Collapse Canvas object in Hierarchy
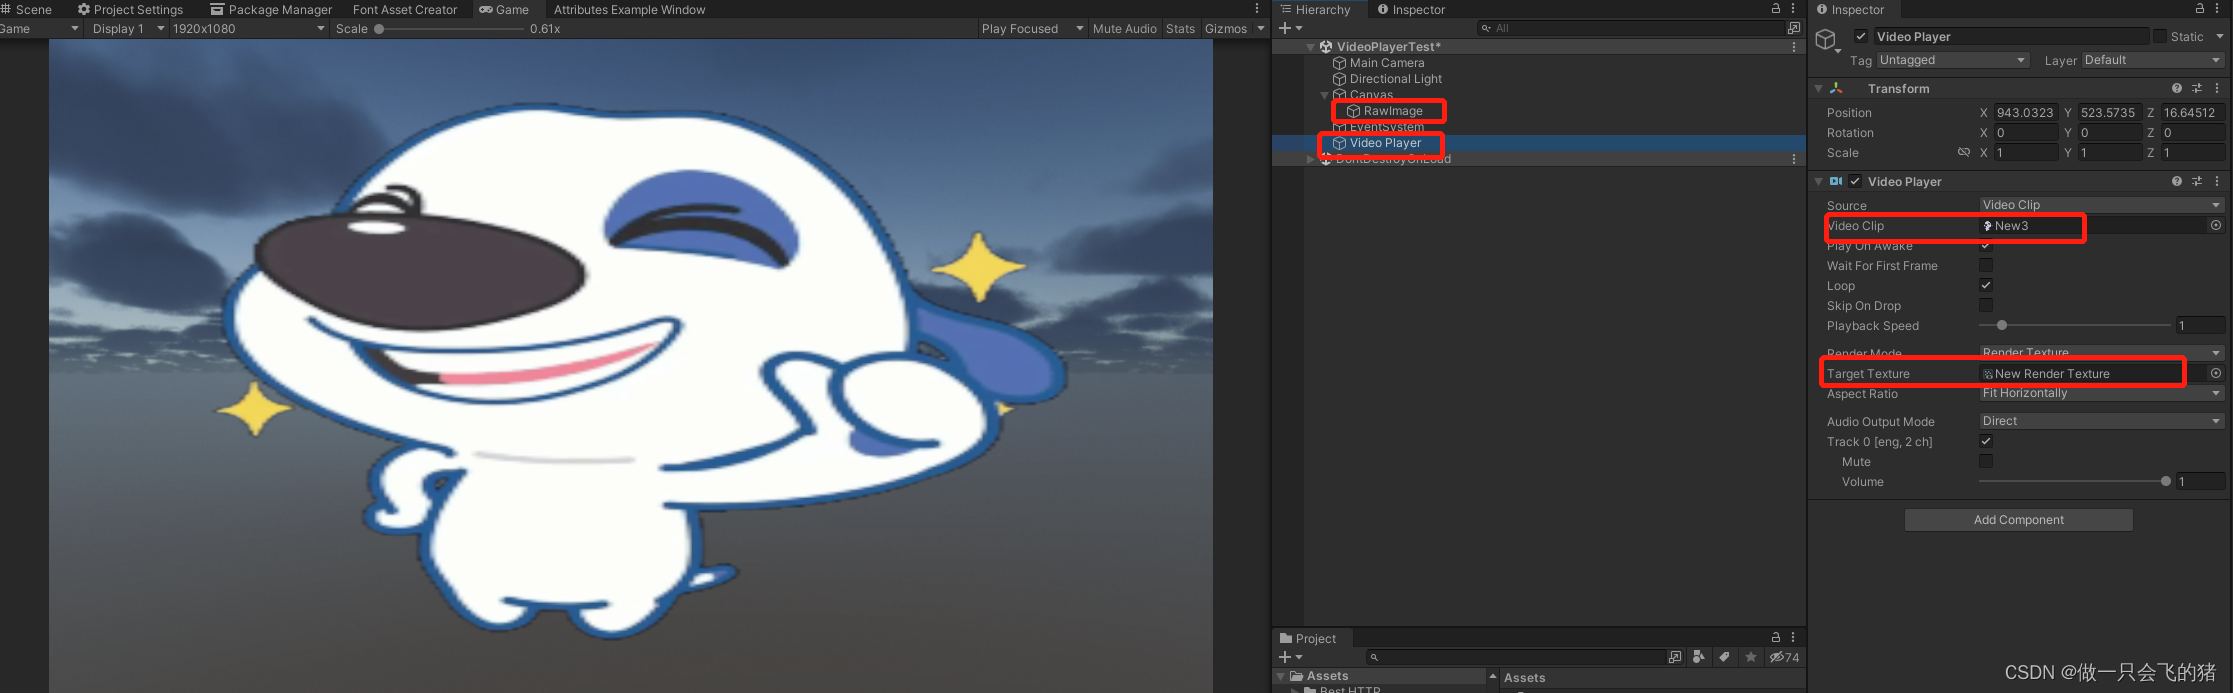 1324,95
